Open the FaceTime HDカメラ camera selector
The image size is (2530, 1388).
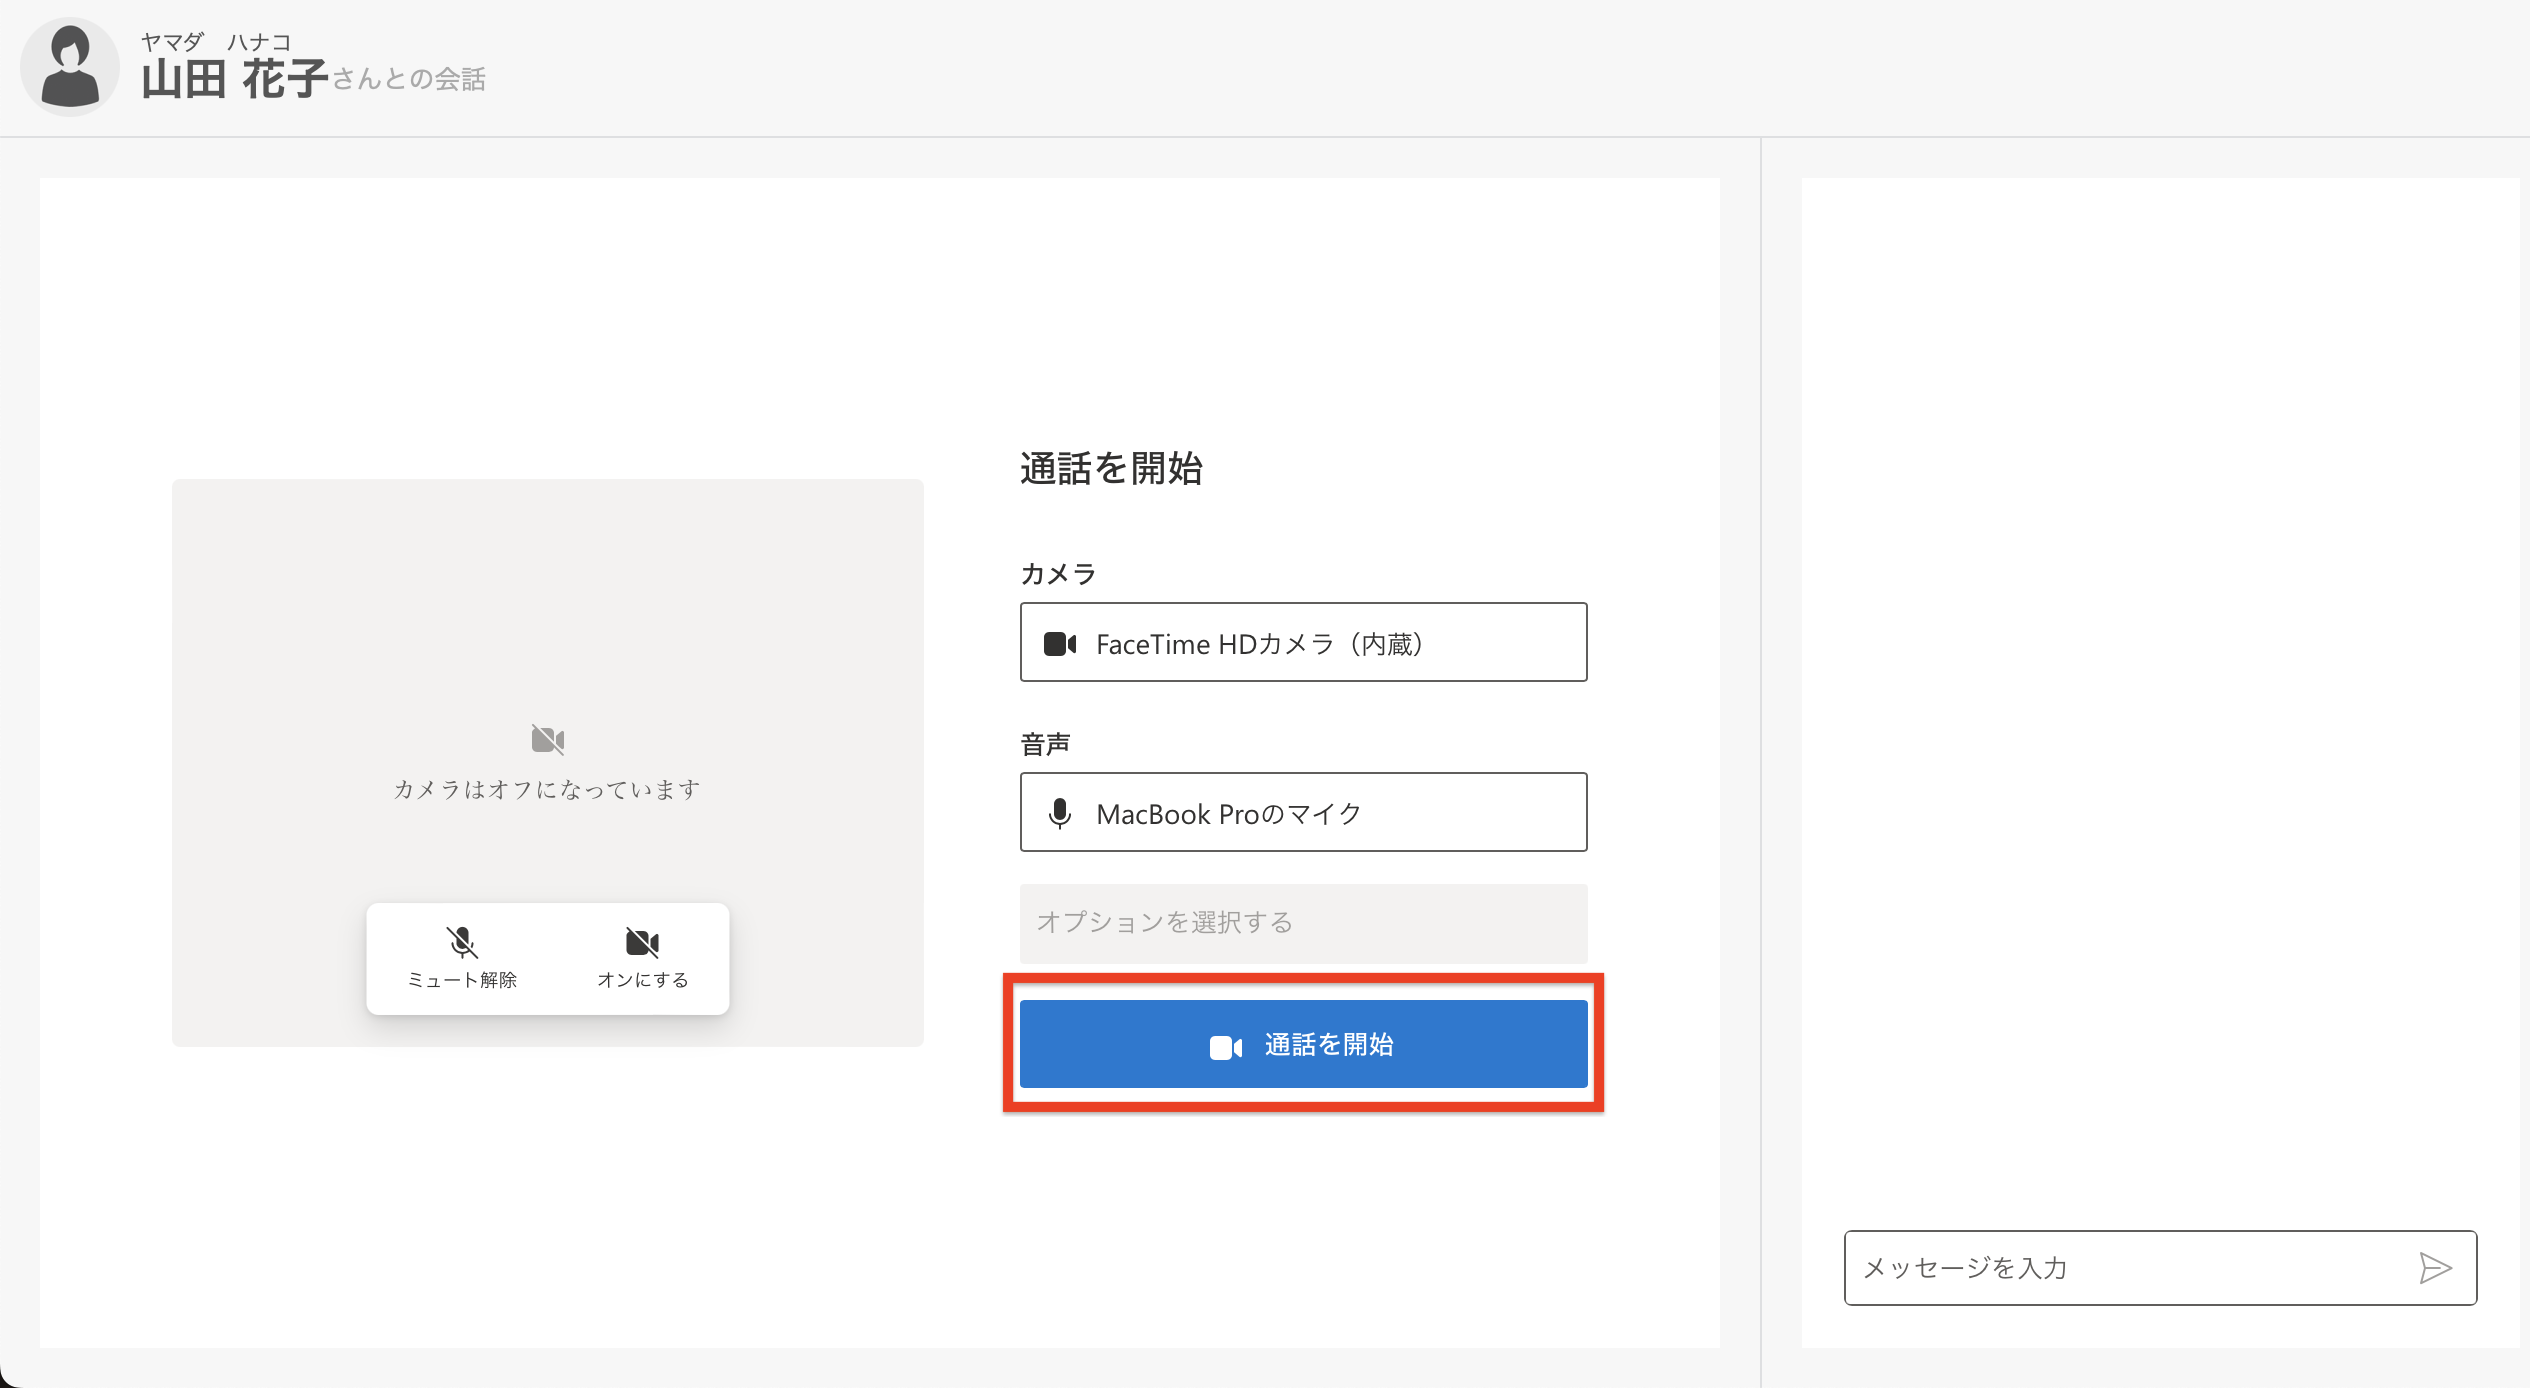[1303, 643]
